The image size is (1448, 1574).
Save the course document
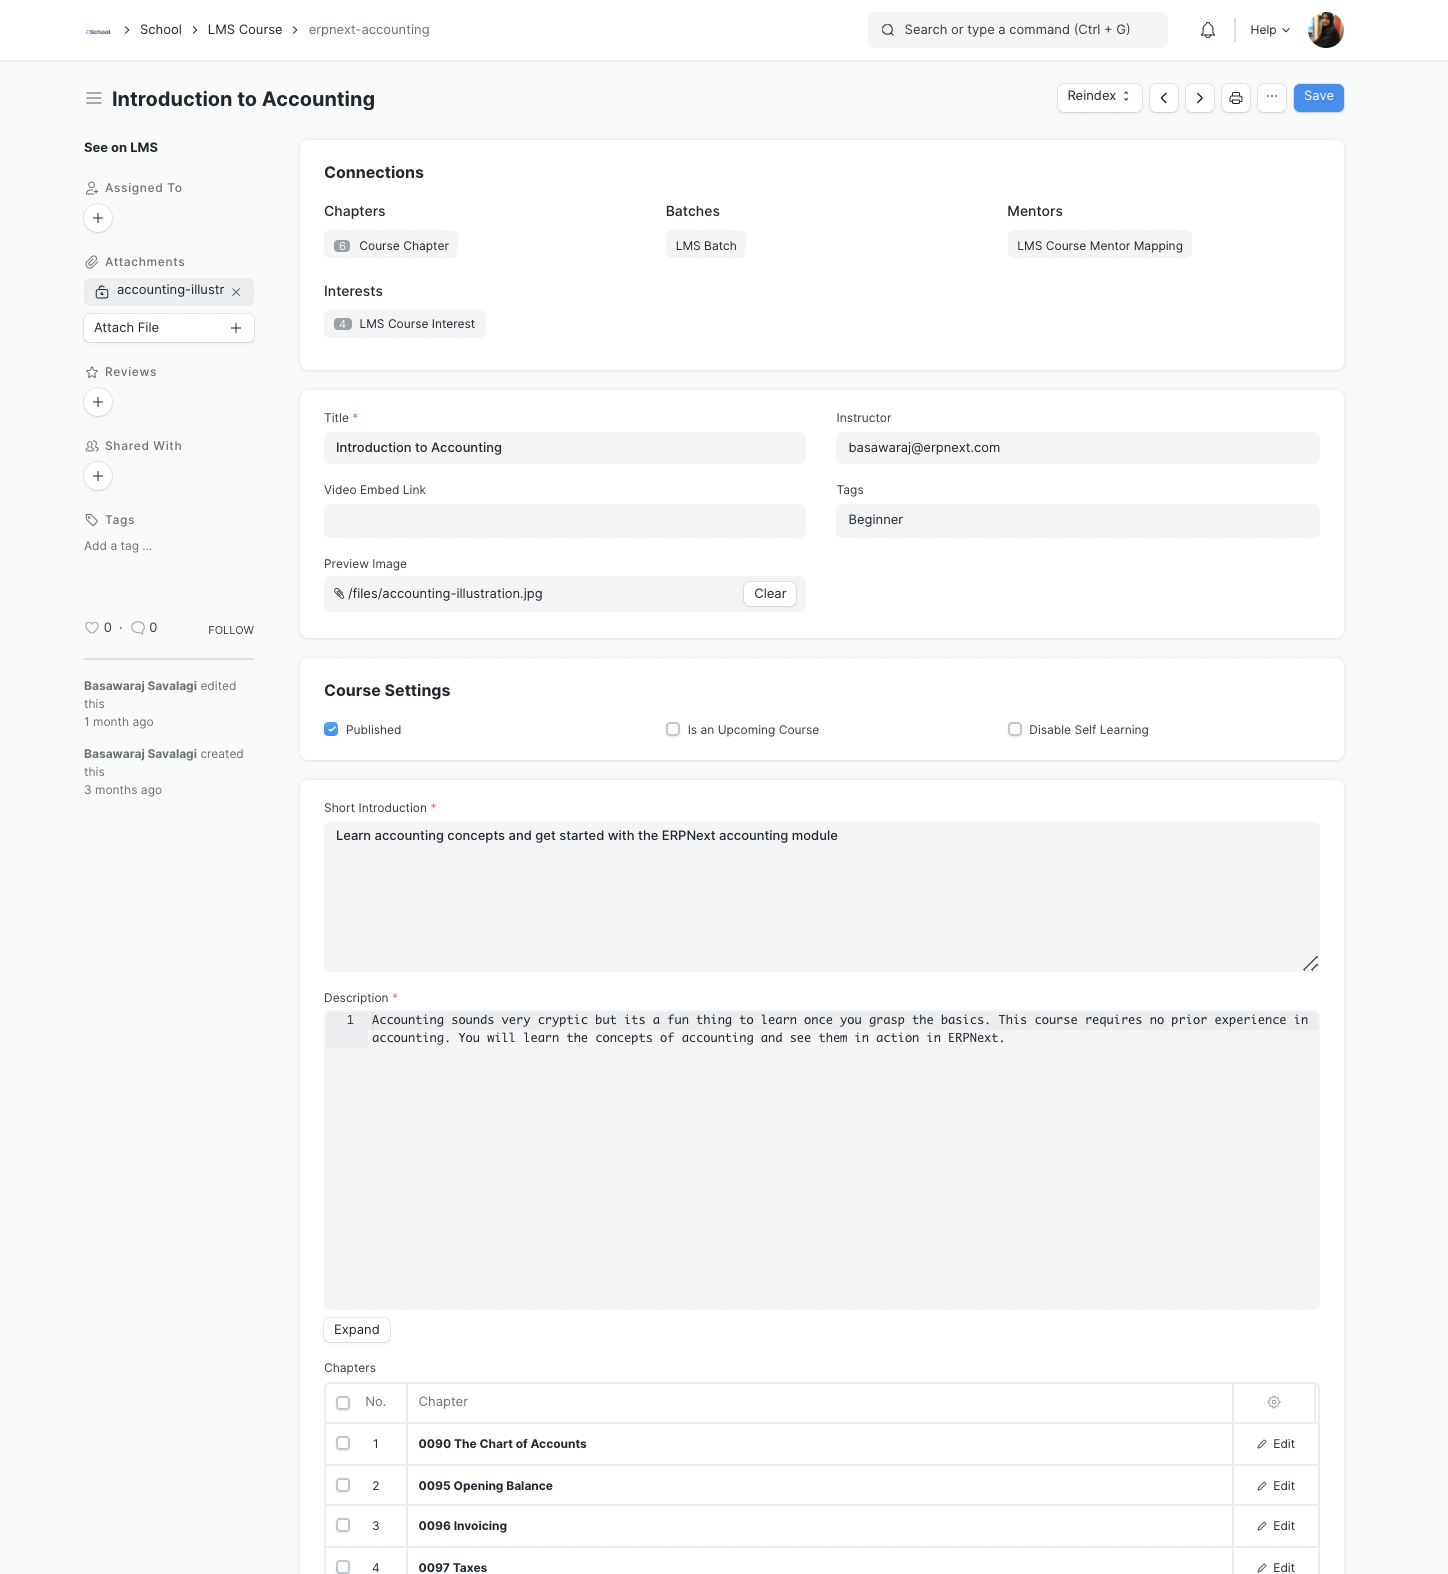[x=1318, y=97]
